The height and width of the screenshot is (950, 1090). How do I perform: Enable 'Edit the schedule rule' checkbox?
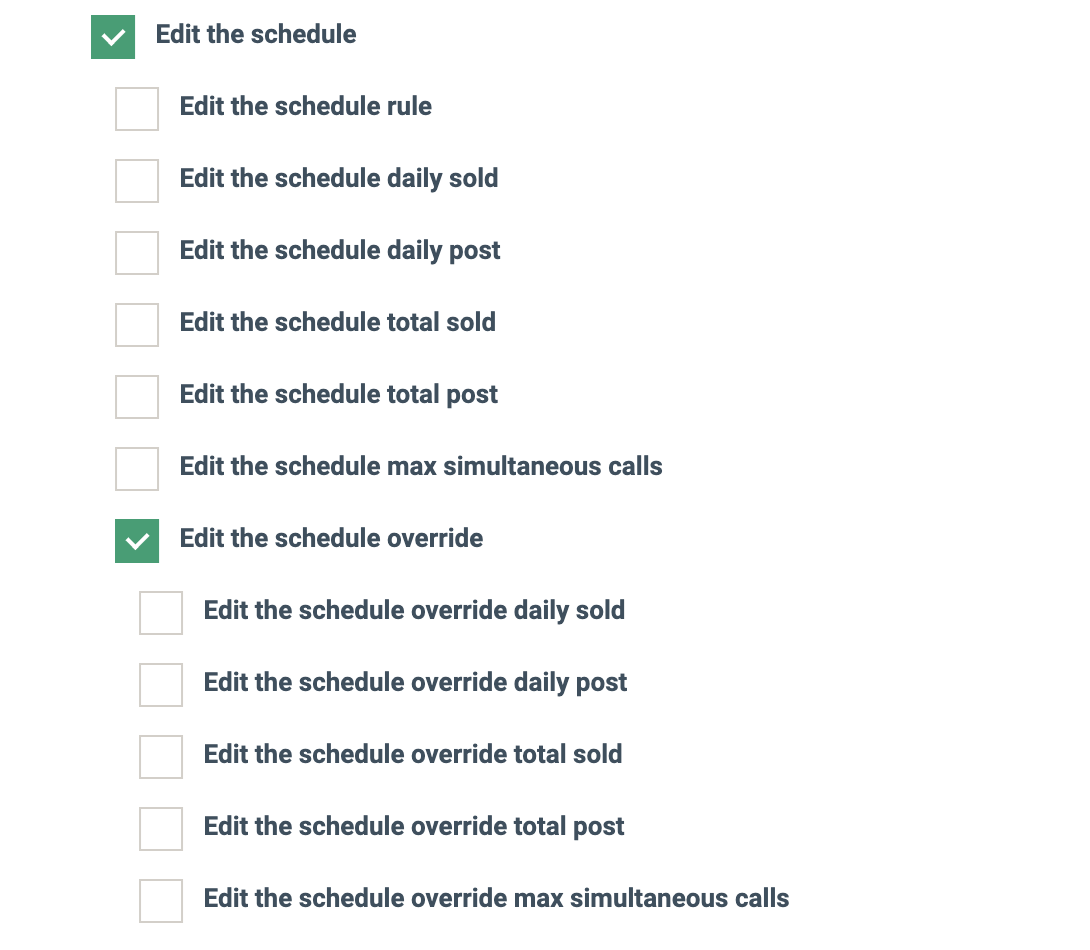tap(137, 109)
